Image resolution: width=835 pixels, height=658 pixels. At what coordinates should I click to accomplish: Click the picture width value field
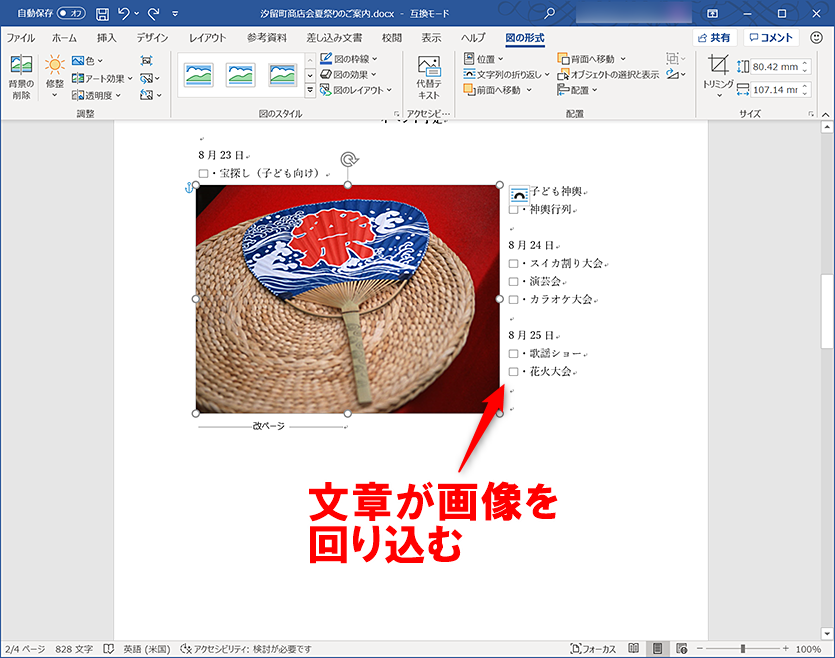click(775, 88)
